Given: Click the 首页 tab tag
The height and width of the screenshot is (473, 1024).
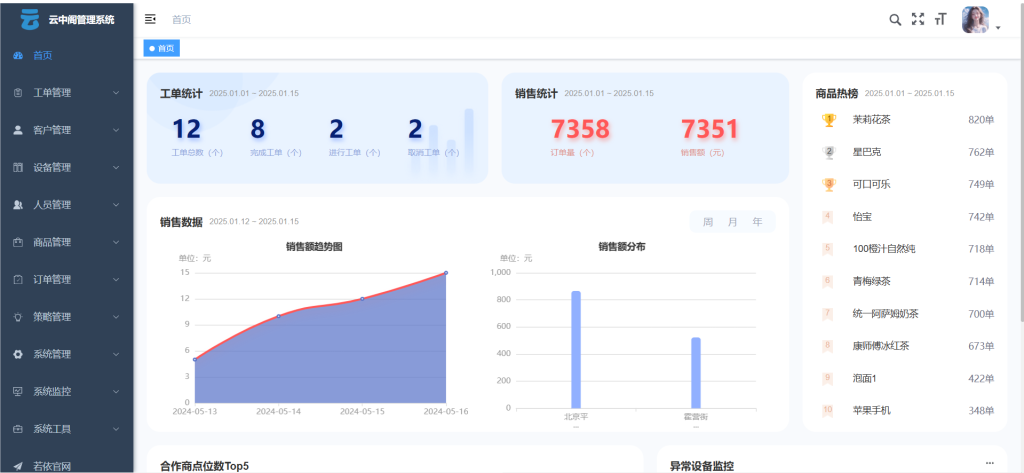Looking at the screenshot, I should pos(162,48).
